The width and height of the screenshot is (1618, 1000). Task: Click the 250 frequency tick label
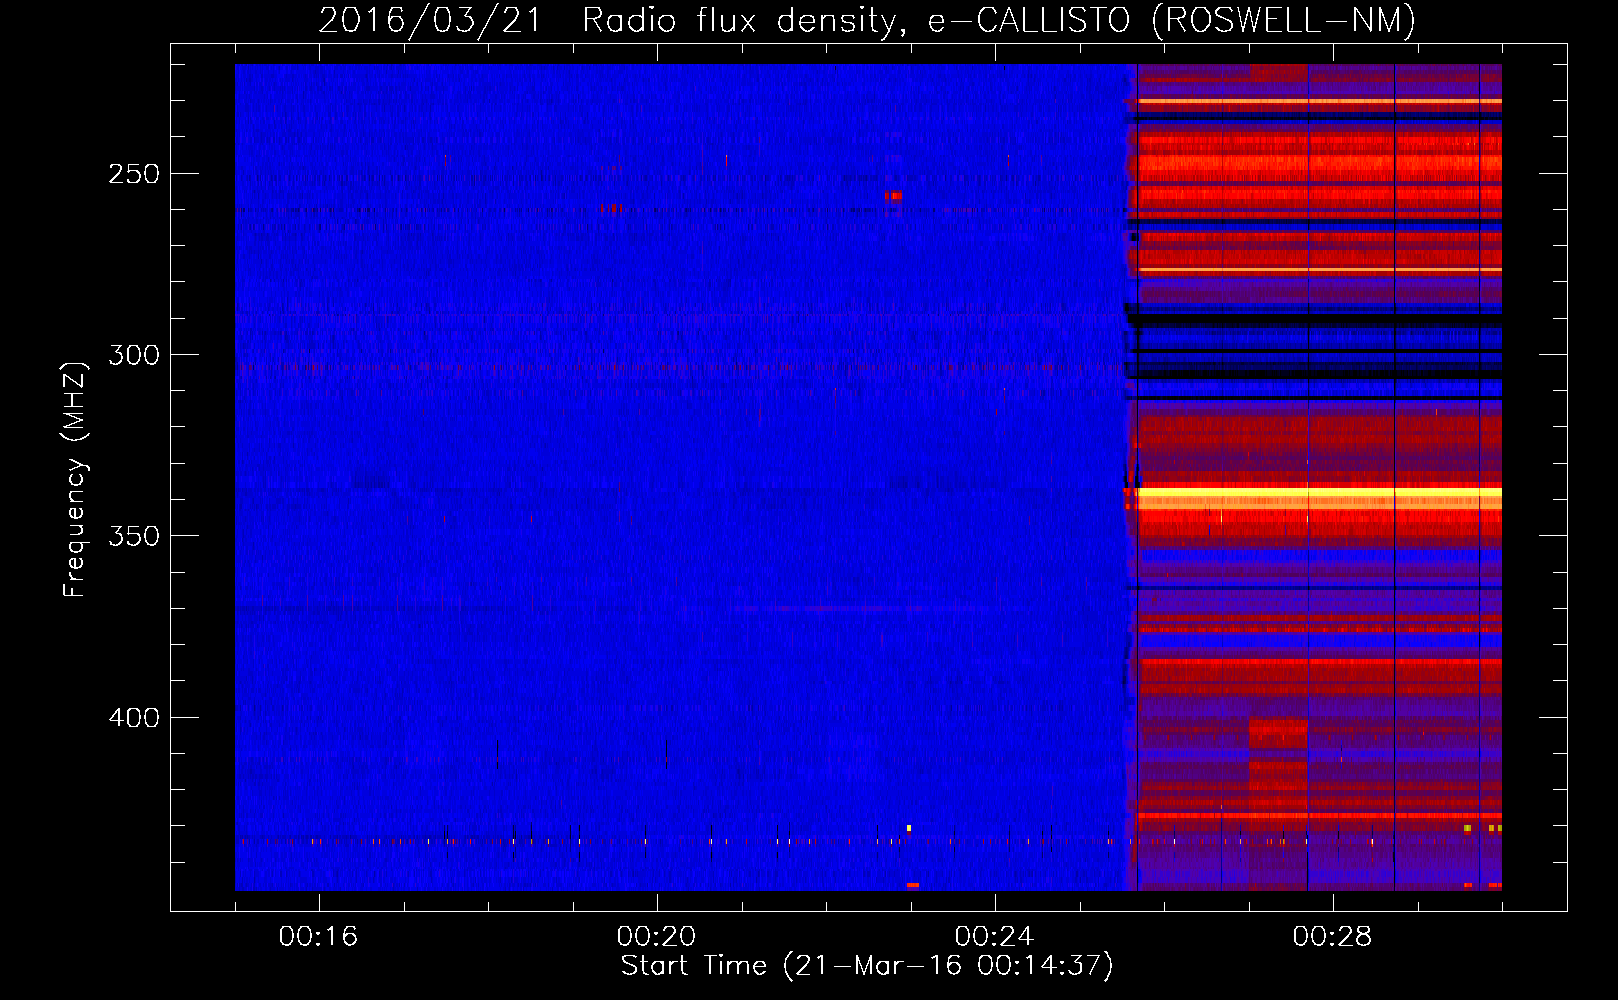click(x=134, y=174)
